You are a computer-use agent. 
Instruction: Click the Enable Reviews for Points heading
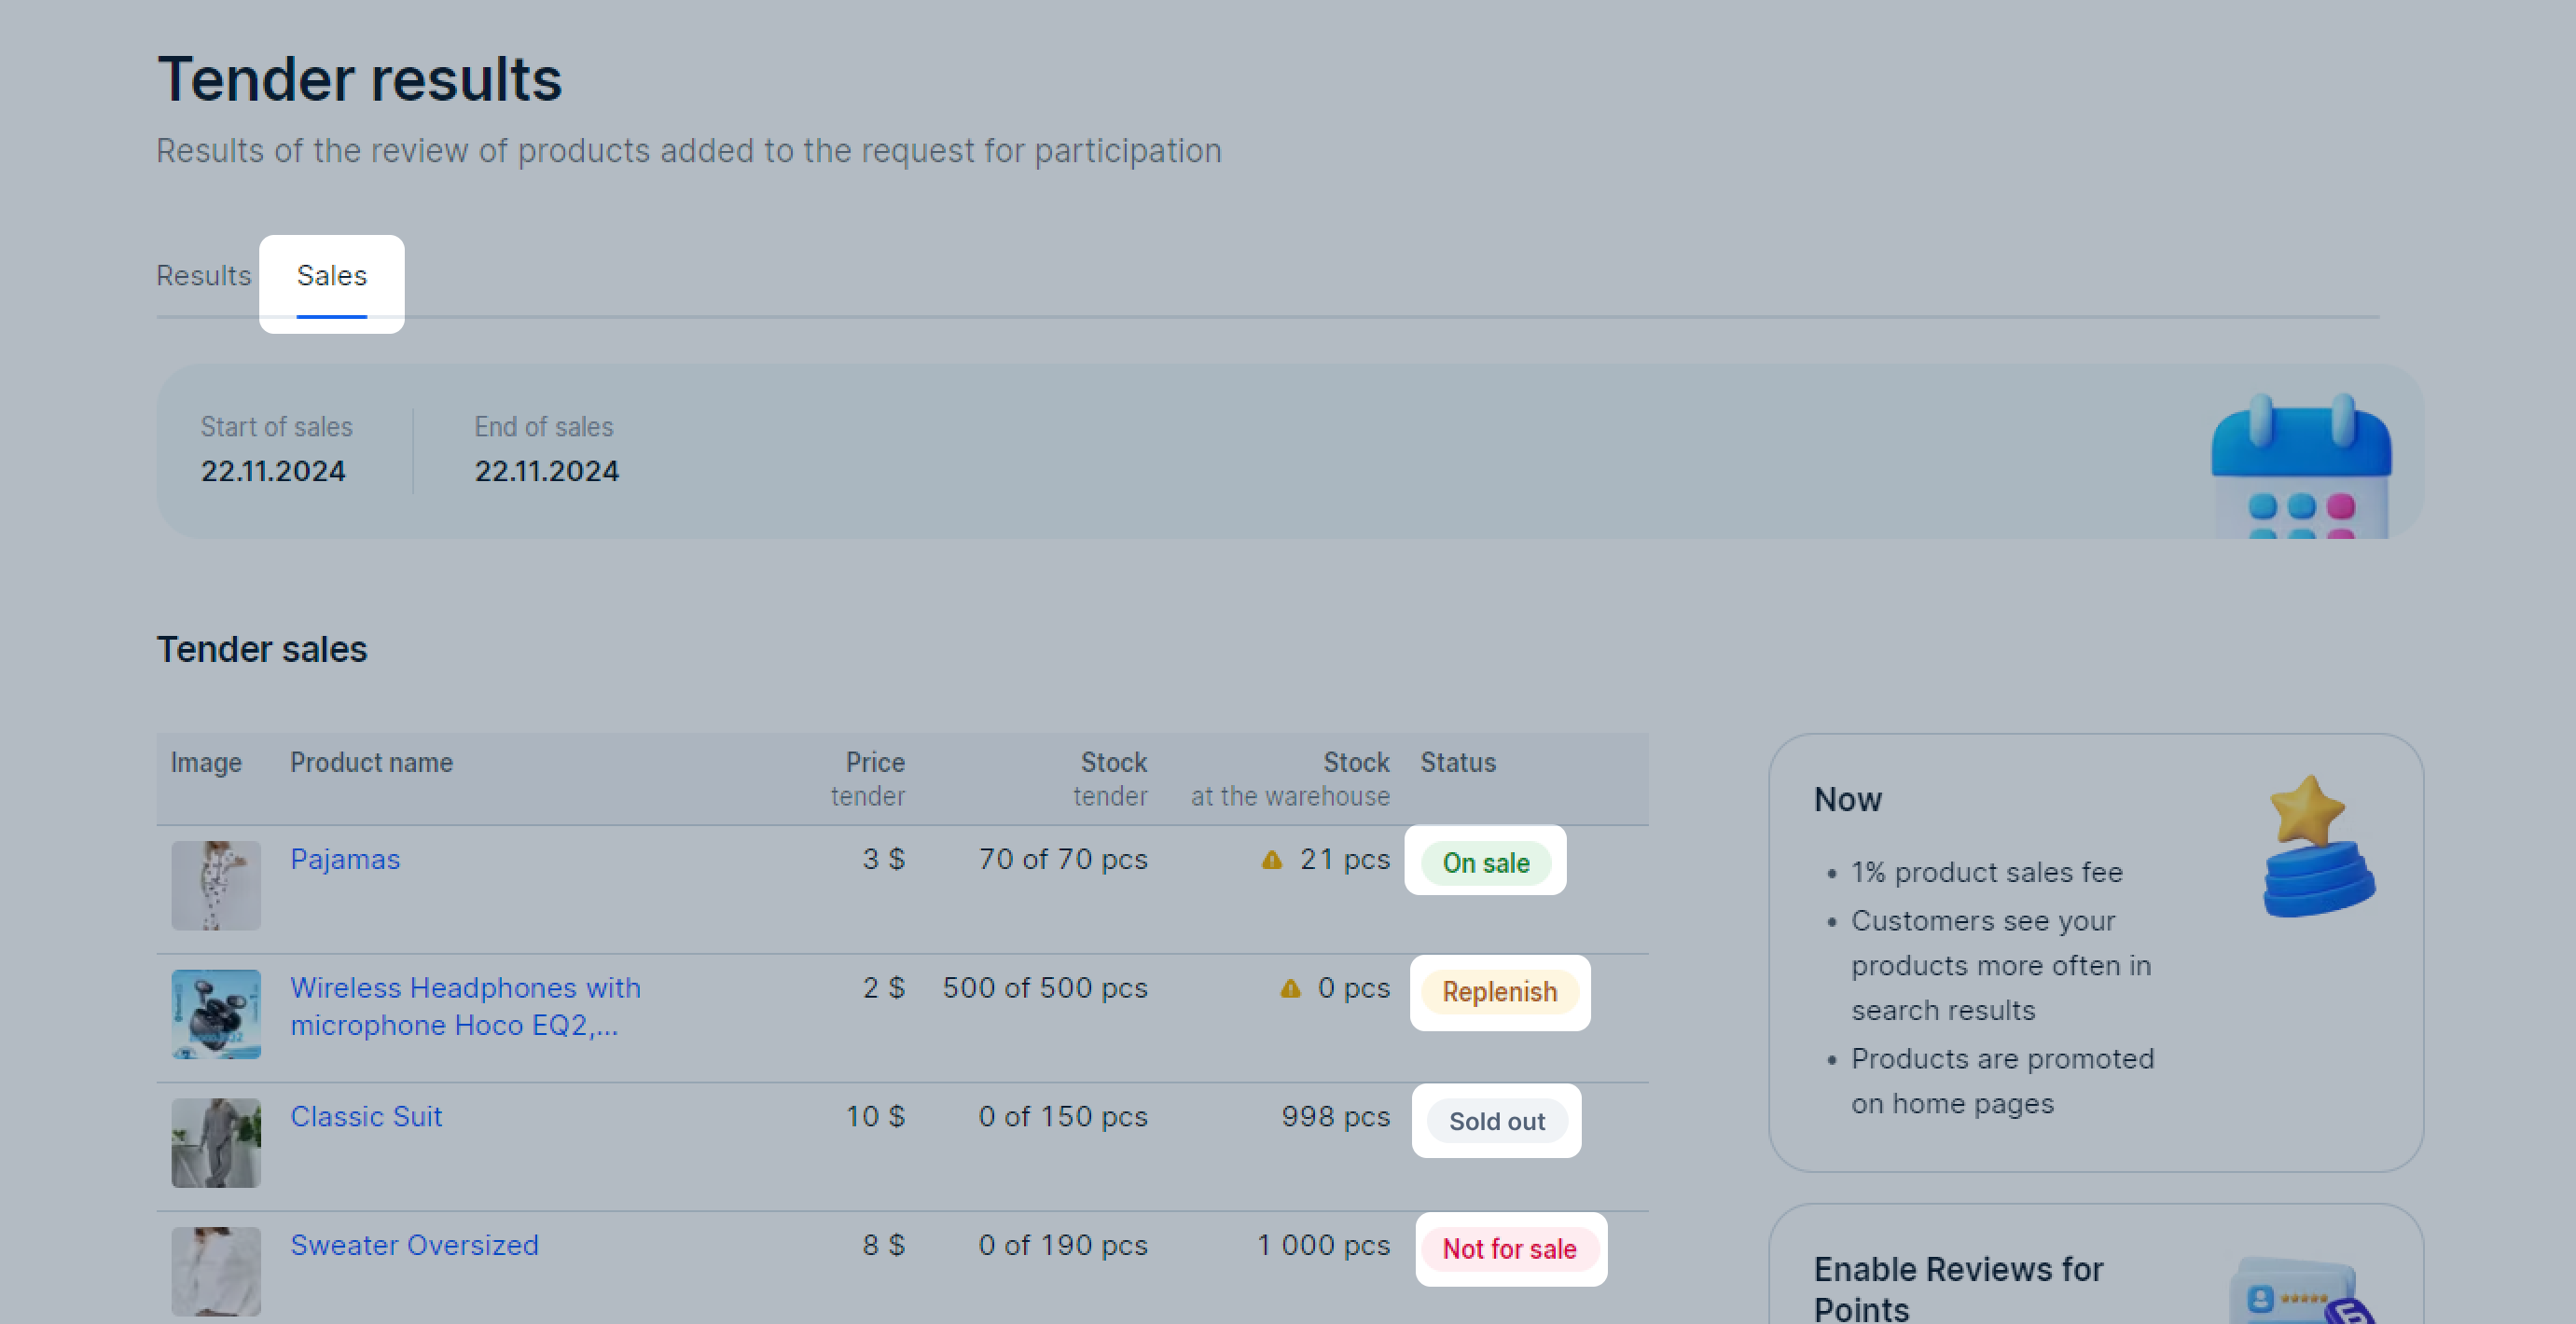click(1958, 1289)
